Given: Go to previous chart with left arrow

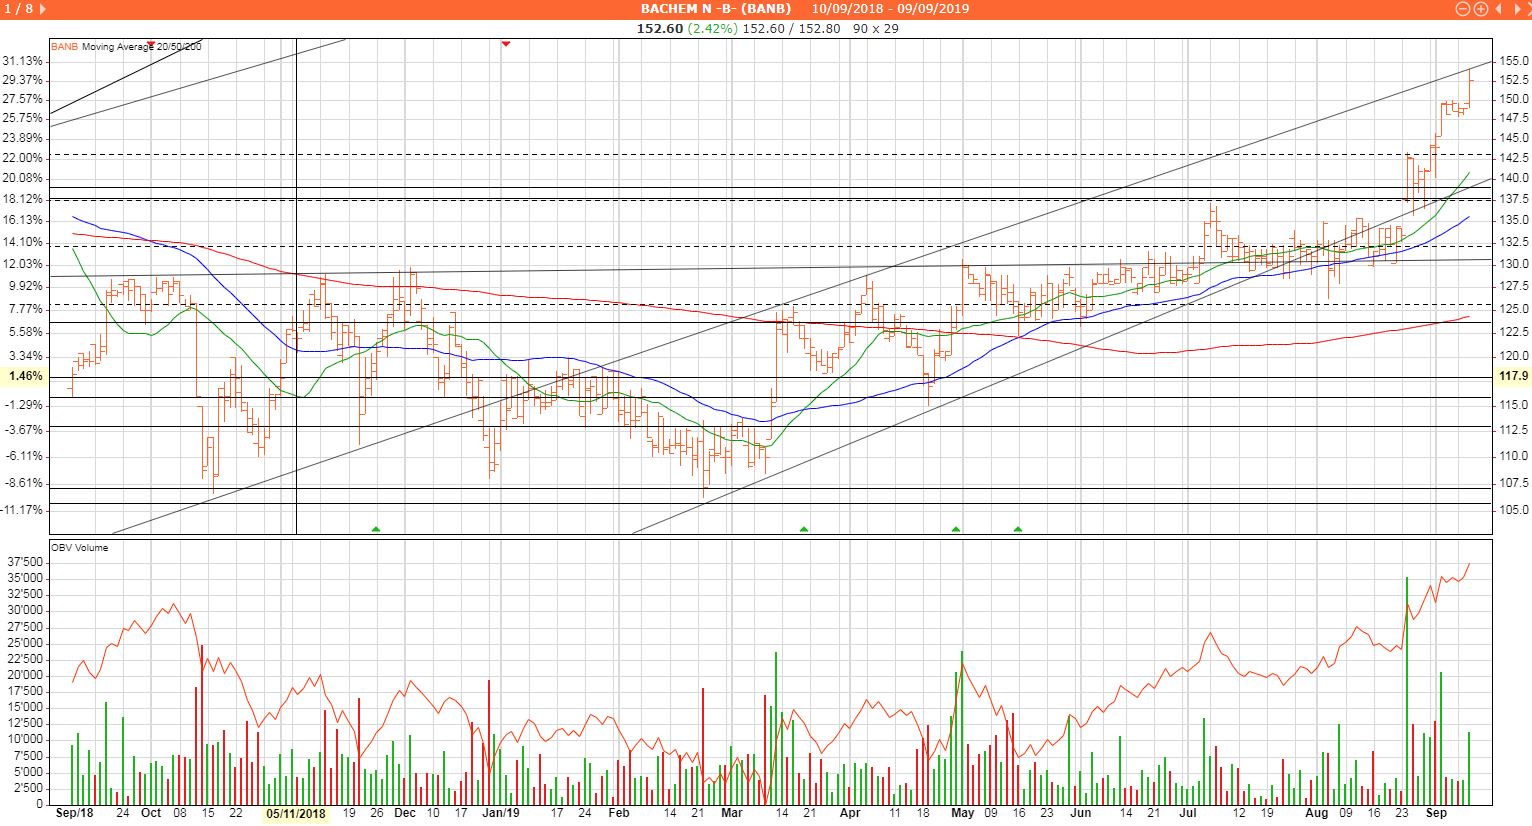Looking at the screenshot, I should [x=1498, y=9].
